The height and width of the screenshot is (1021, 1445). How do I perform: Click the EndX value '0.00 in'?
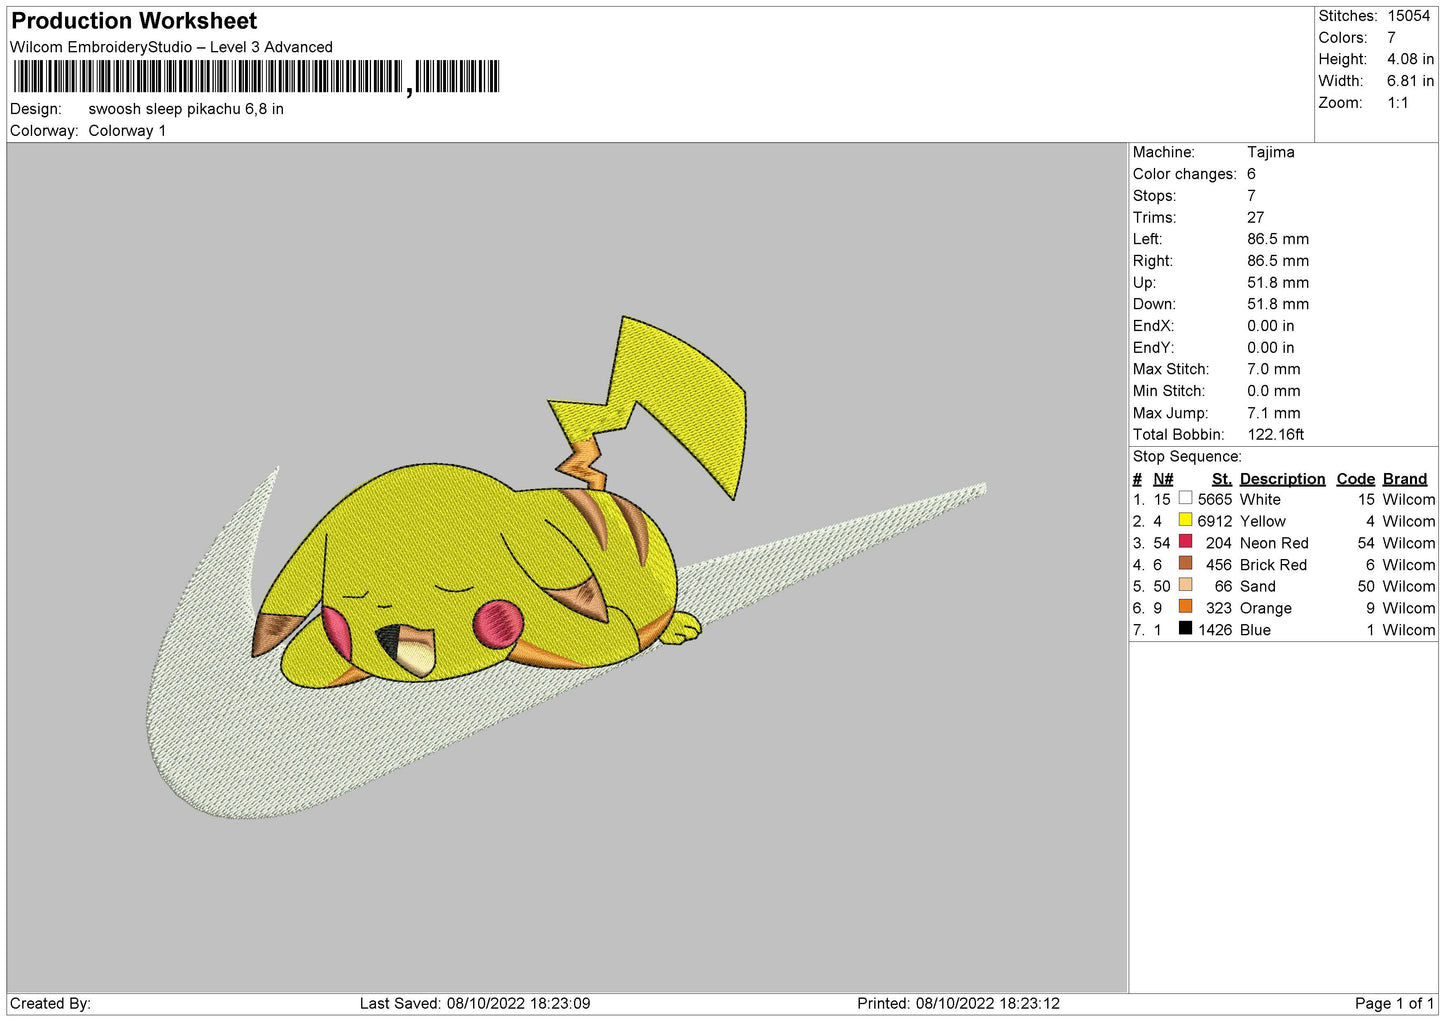pos(1270,326)
